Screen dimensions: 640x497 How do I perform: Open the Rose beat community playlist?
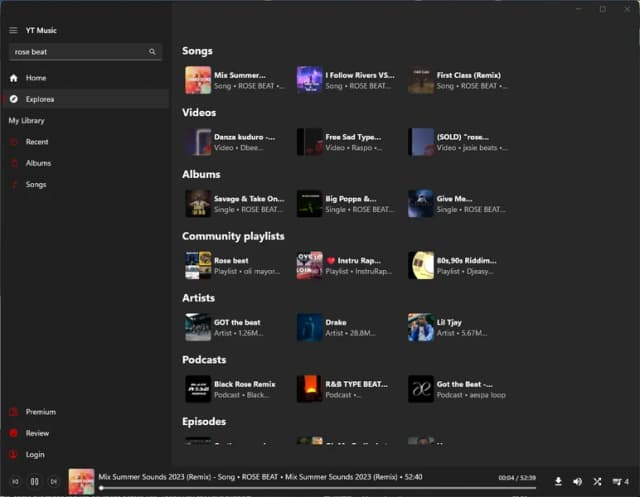coord(235,266)
